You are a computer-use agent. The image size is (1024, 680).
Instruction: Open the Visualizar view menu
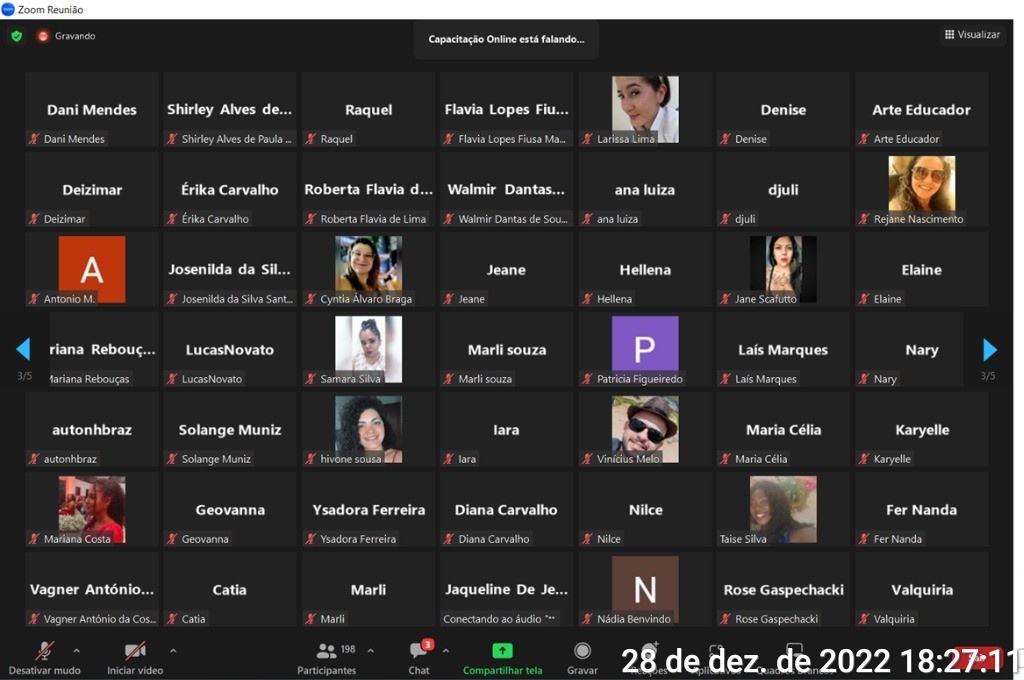(x=971, y=35)
